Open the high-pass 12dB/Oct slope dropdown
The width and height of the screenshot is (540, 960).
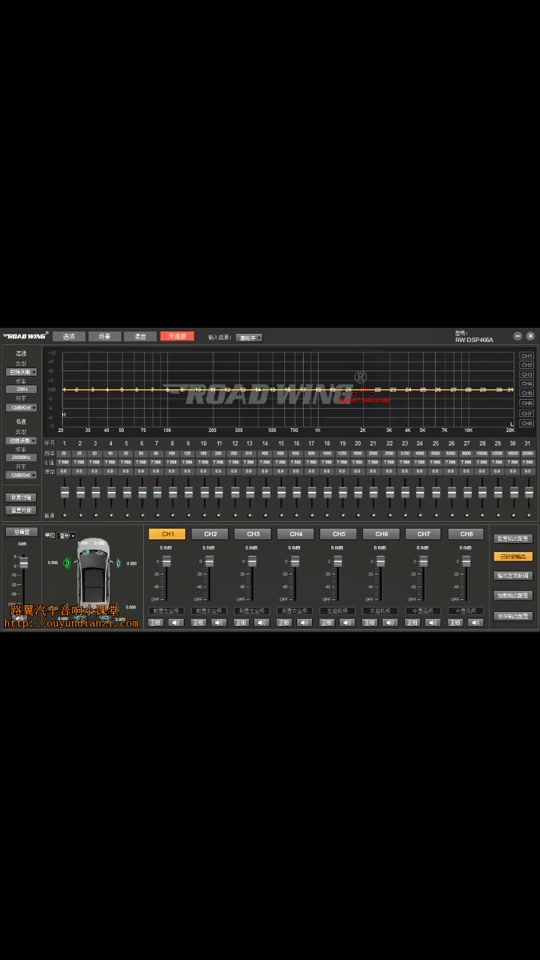point(21,407)
